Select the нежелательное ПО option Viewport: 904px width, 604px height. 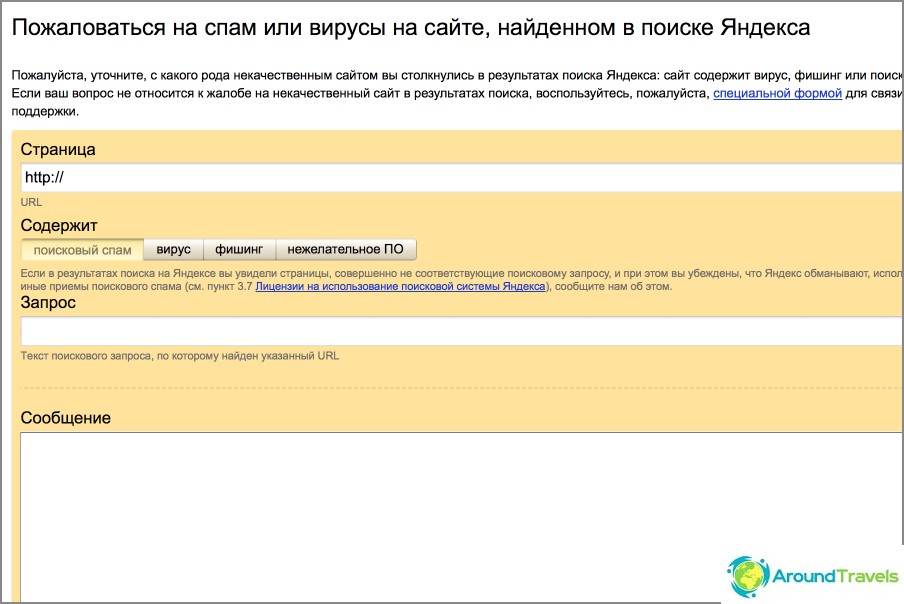(x=345, y=250)
